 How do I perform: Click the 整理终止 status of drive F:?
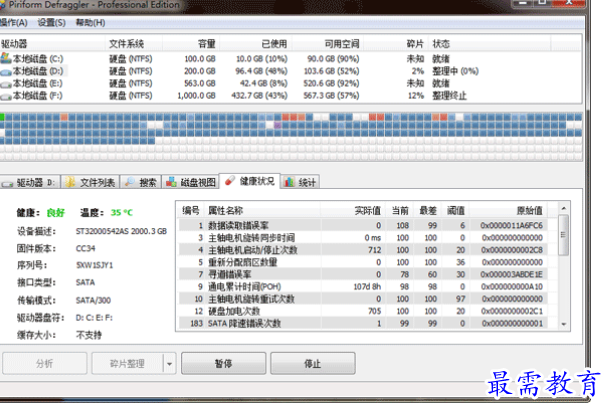[x=449, y=96]
